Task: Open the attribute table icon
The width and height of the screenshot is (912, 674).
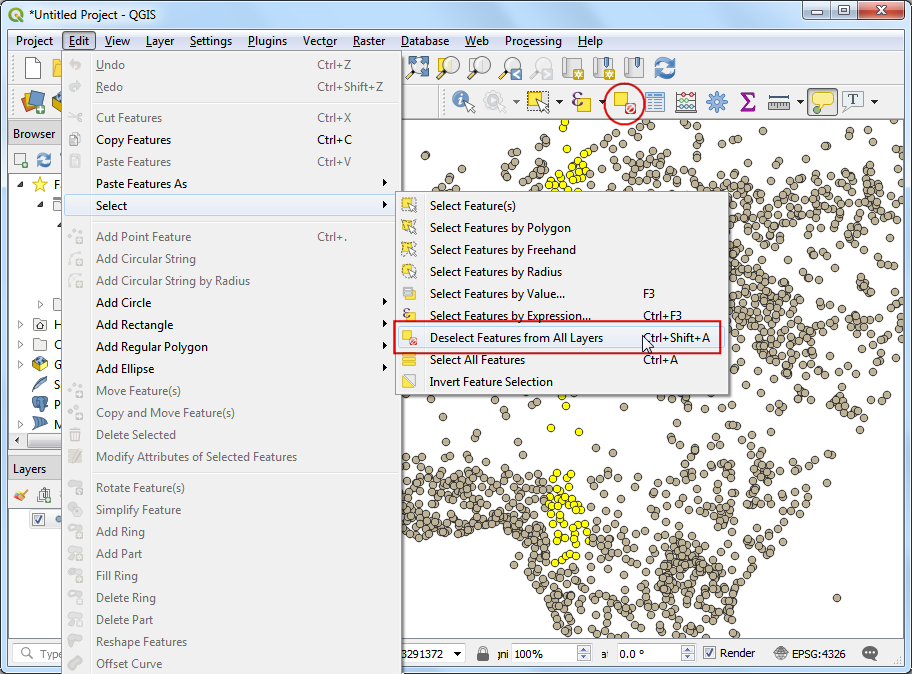Action: [x=655, y=102]
